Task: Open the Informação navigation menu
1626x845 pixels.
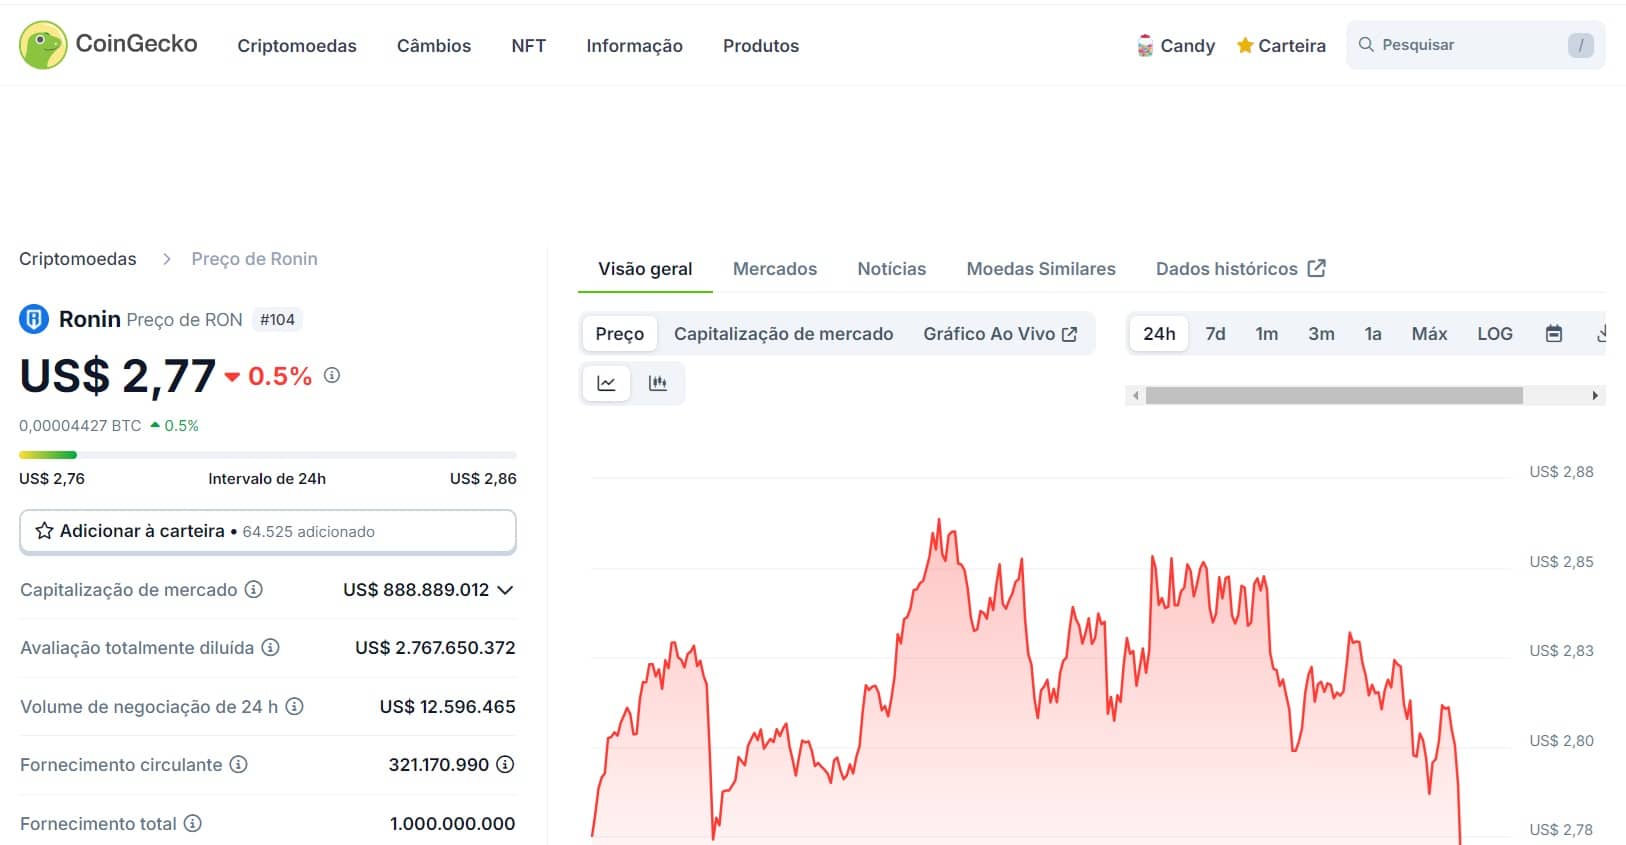Action: tap(634, 46)
